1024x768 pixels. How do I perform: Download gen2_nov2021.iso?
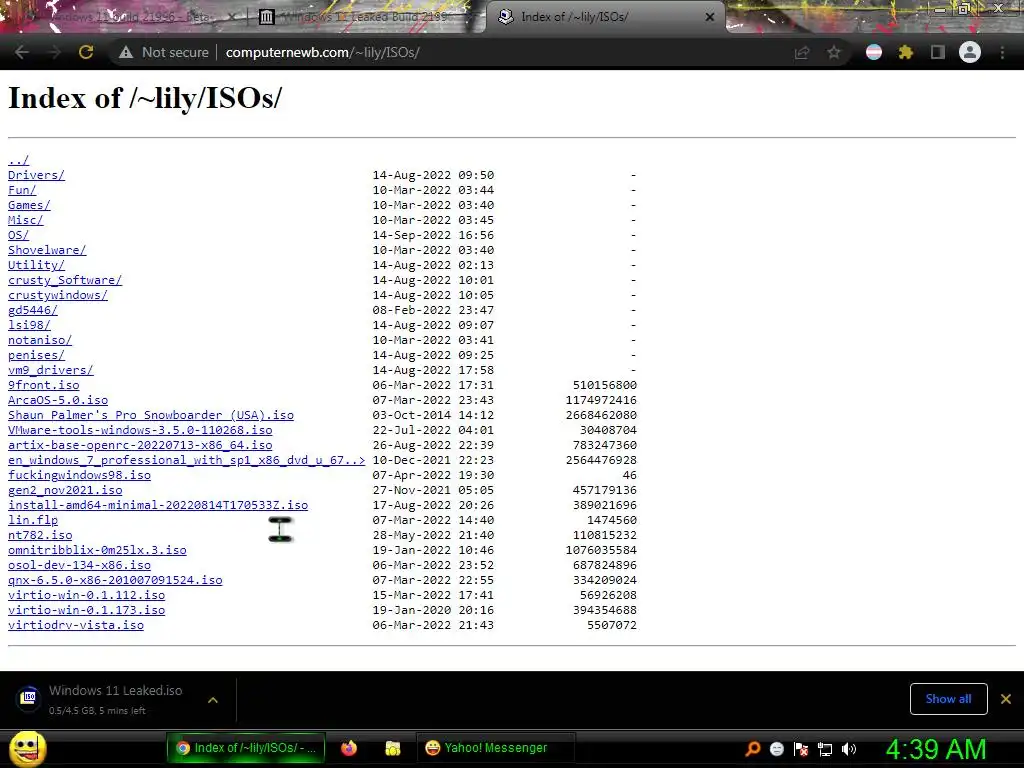65,490
